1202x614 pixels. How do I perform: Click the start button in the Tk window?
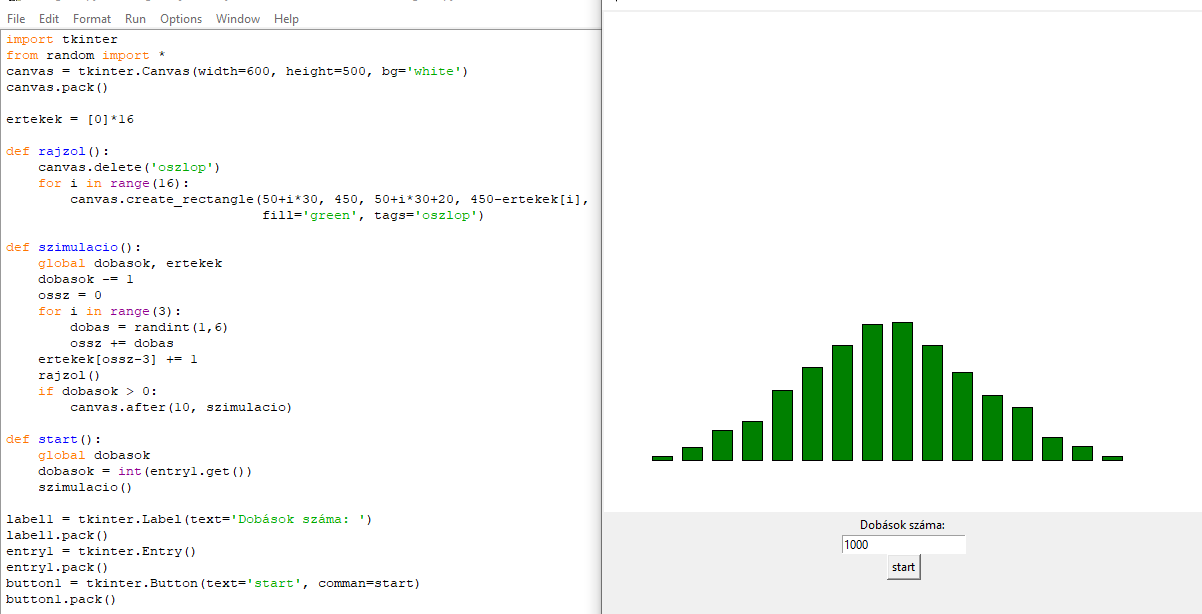[x=903, y=567]
